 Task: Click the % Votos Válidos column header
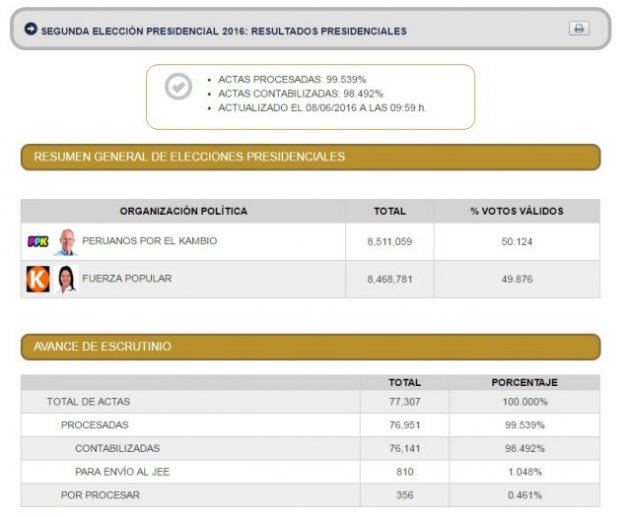(516, 211)
